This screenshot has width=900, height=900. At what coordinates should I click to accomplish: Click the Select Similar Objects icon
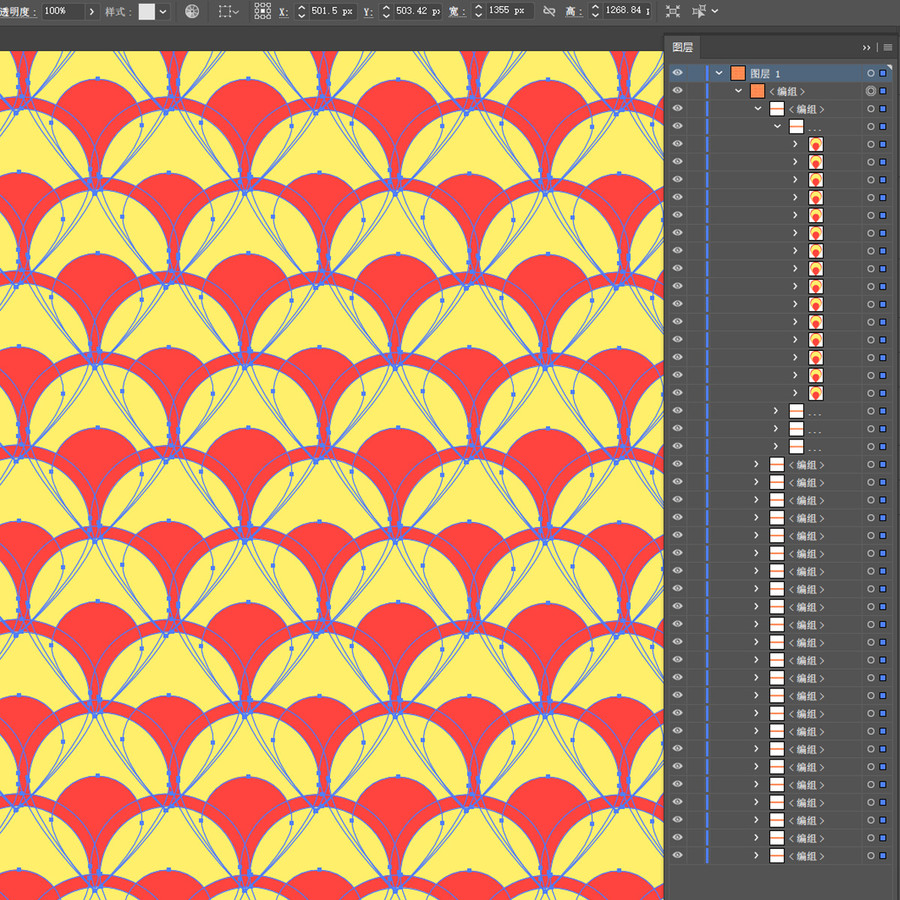(x=699, y=11)
